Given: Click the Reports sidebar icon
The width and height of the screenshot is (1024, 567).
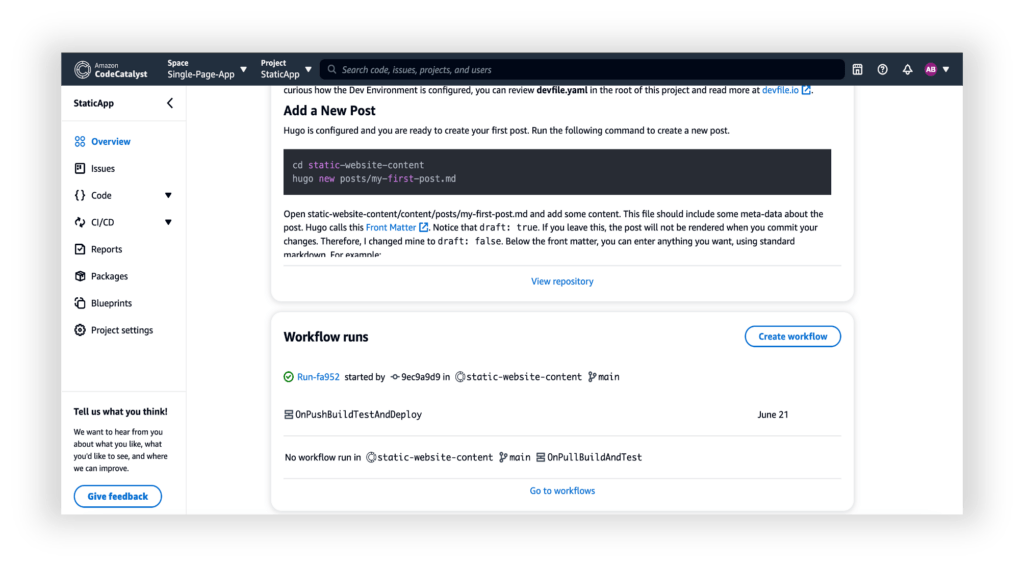Looking at the screenshot, I should [80, 249].
